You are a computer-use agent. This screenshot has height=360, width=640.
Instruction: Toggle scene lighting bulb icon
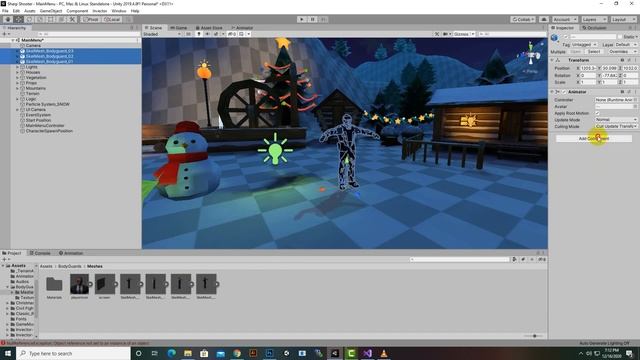click(199, 34)
